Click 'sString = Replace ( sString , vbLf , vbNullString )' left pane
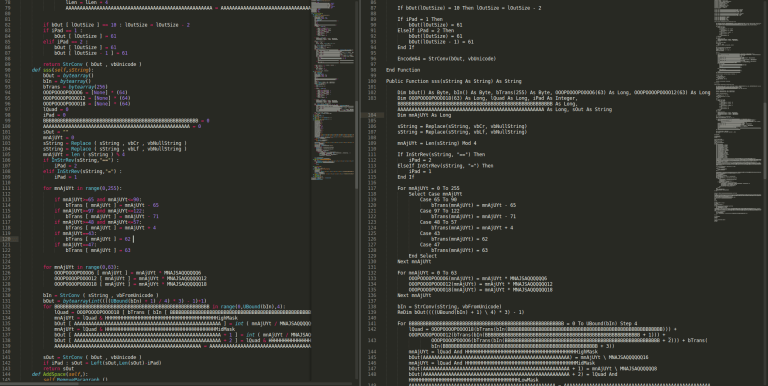The height and width of the screenshot is (386, 768). (x=115, y=149)
